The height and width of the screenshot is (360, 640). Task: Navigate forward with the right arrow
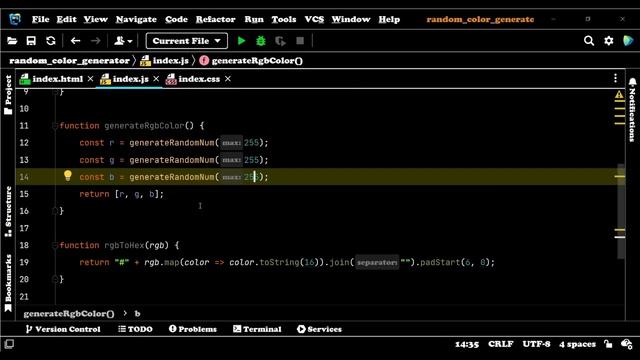coord(95,41)
